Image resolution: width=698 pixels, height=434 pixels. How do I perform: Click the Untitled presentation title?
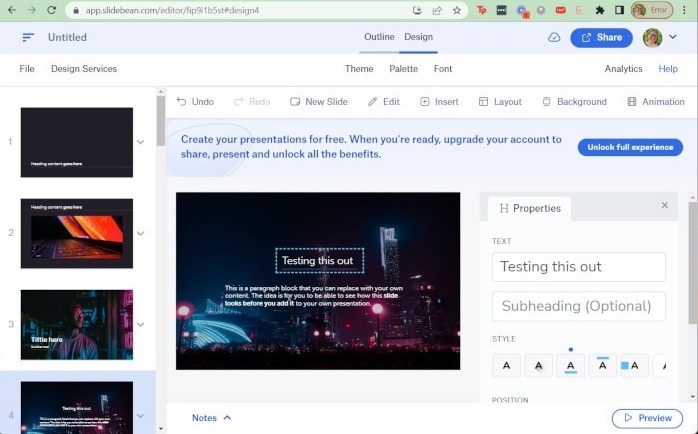67,37
